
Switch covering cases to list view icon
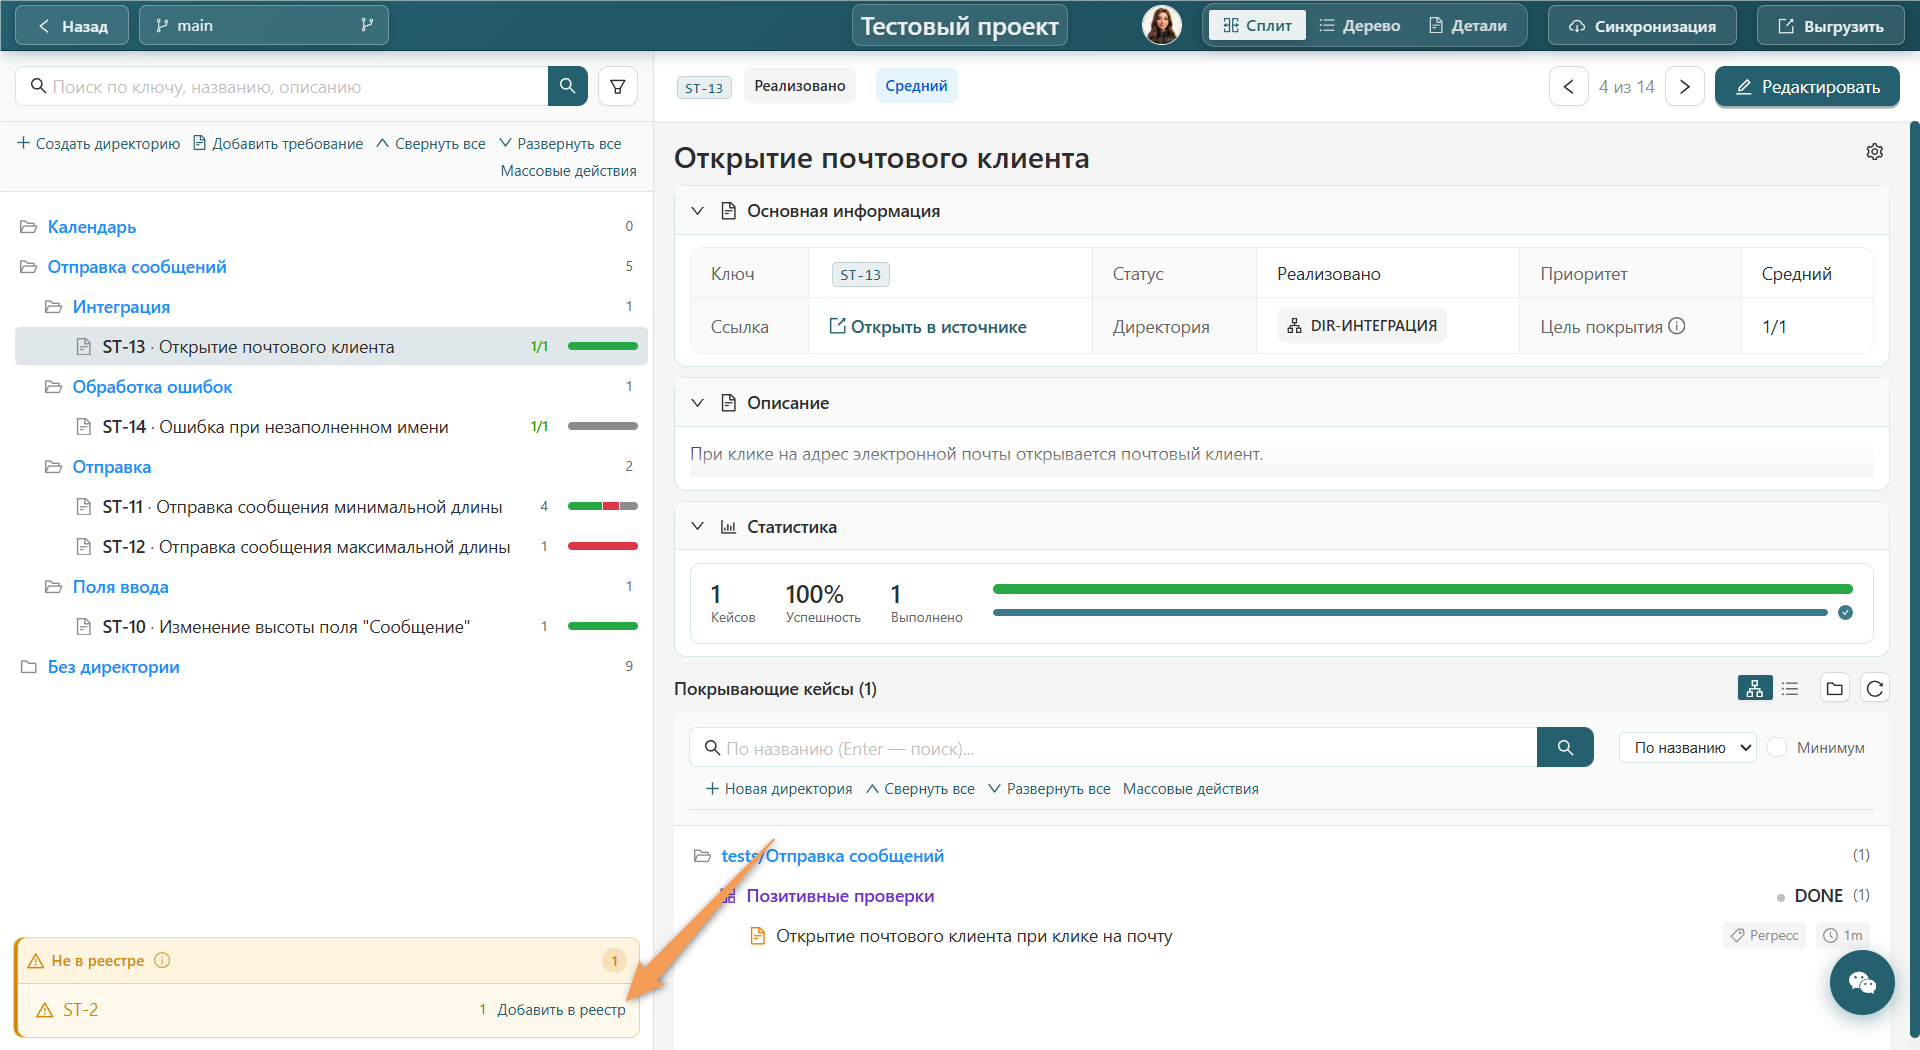1790,688
